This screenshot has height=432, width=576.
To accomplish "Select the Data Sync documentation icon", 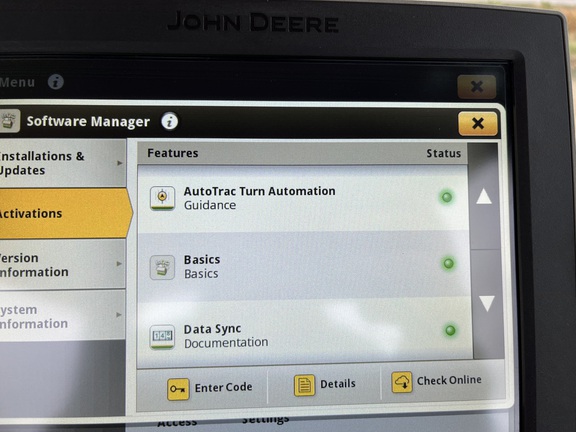I will tap(162, 336).
